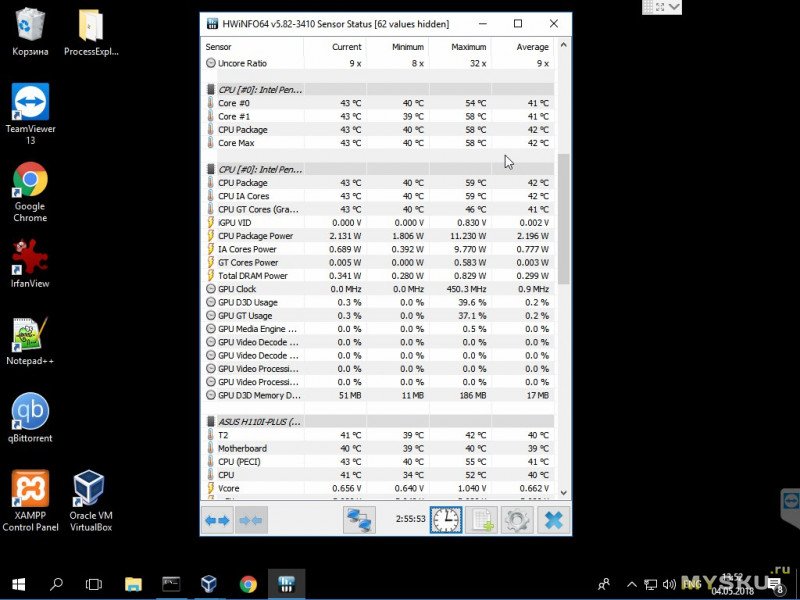Click the expand columns arrows button in HWiNFO

point(218,520)
